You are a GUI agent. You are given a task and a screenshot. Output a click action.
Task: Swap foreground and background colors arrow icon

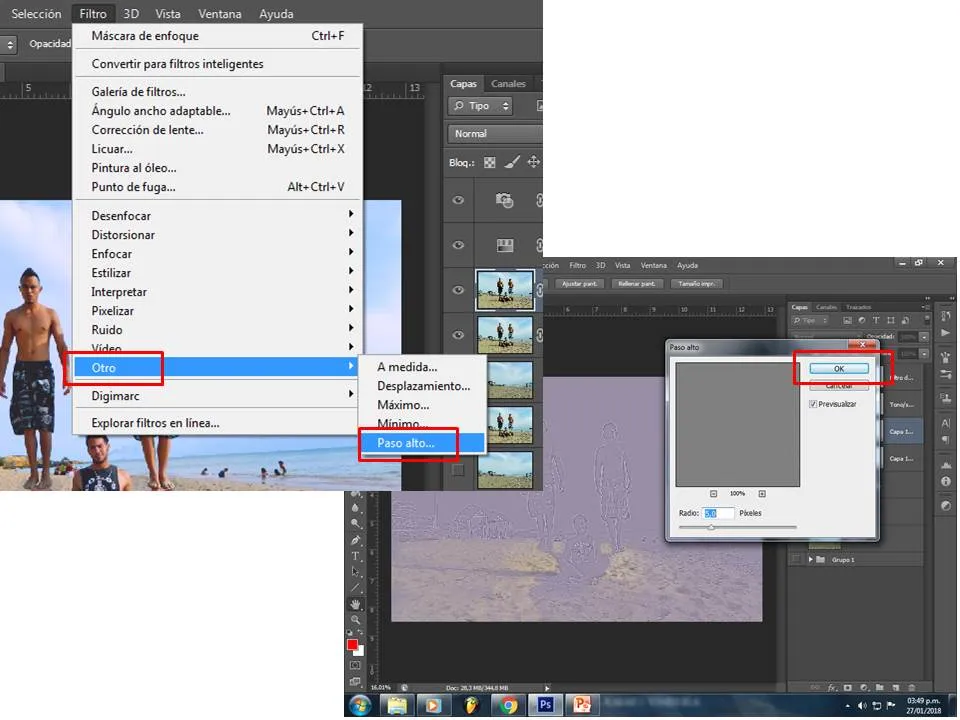361,633
